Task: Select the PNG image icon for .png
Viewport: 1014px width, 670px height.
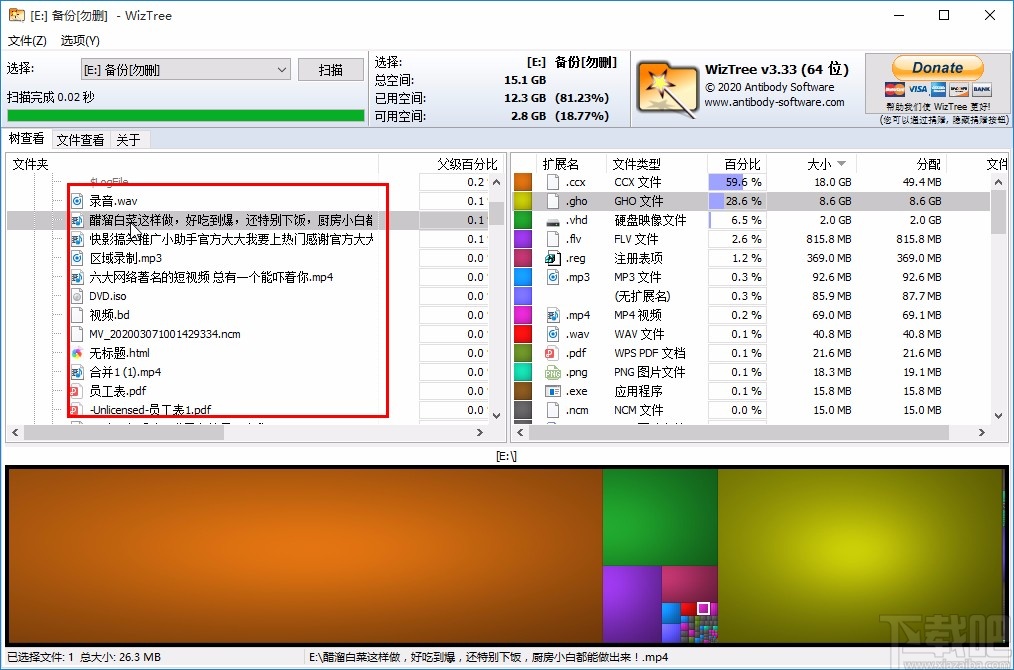Action: click(x=552, y=372)
